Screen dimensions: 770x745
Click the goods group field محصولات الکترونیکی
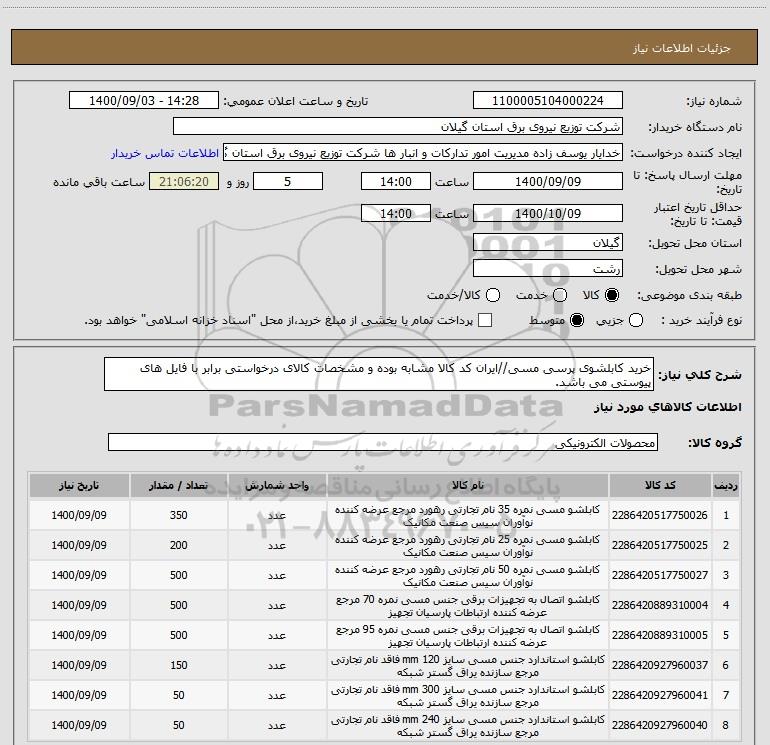pos(383,442)
